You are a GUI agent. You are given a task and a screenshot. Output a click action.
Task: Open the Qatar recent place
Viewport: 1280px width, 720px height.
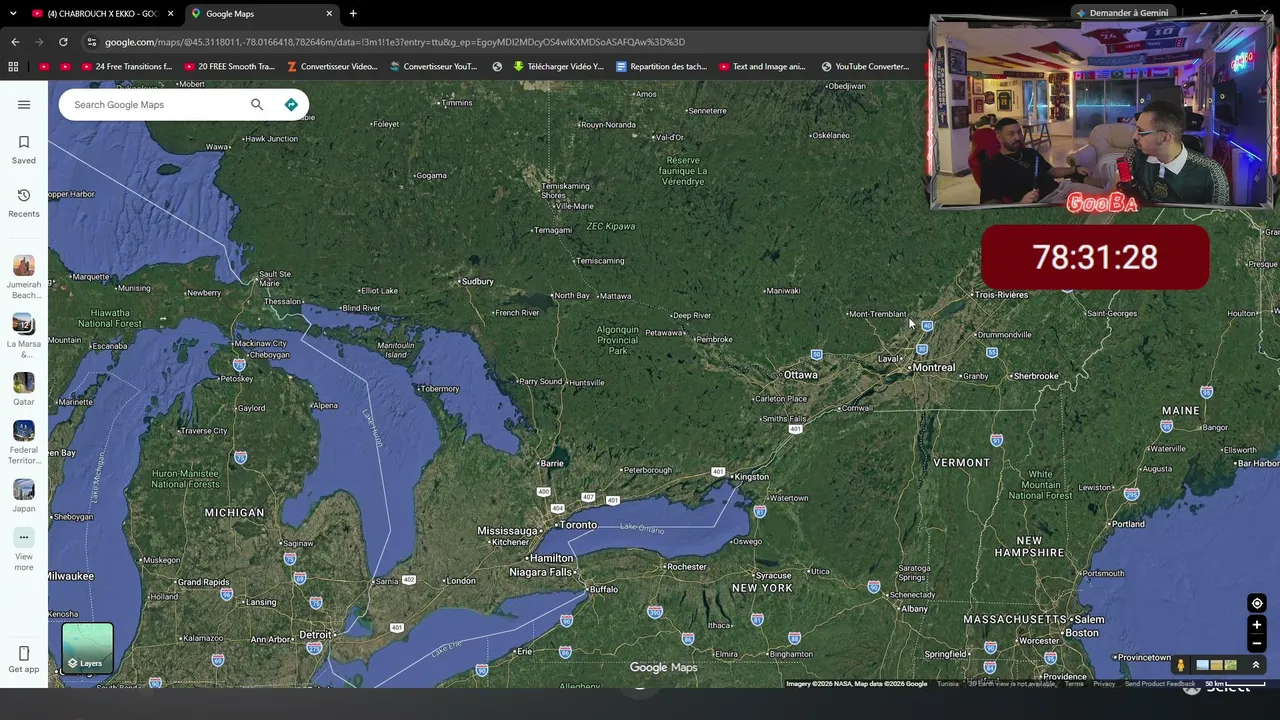click(24, 389)
